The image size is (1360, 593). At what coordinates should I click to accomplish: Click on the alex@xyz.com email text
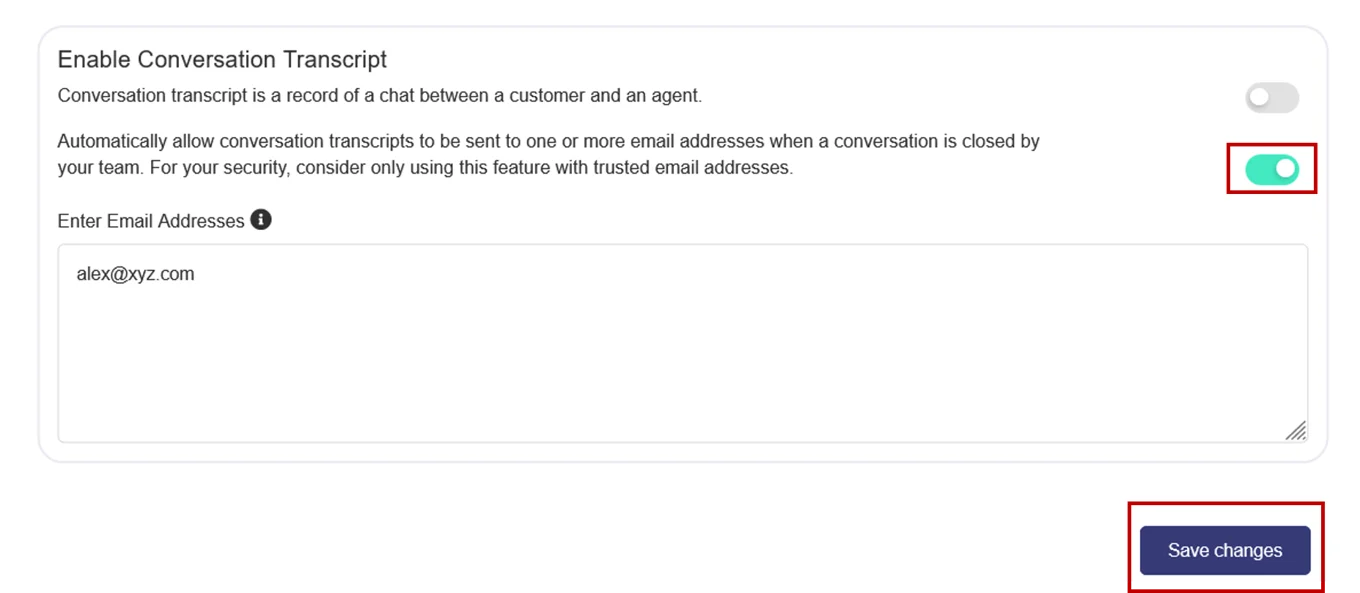pos(135,273)
